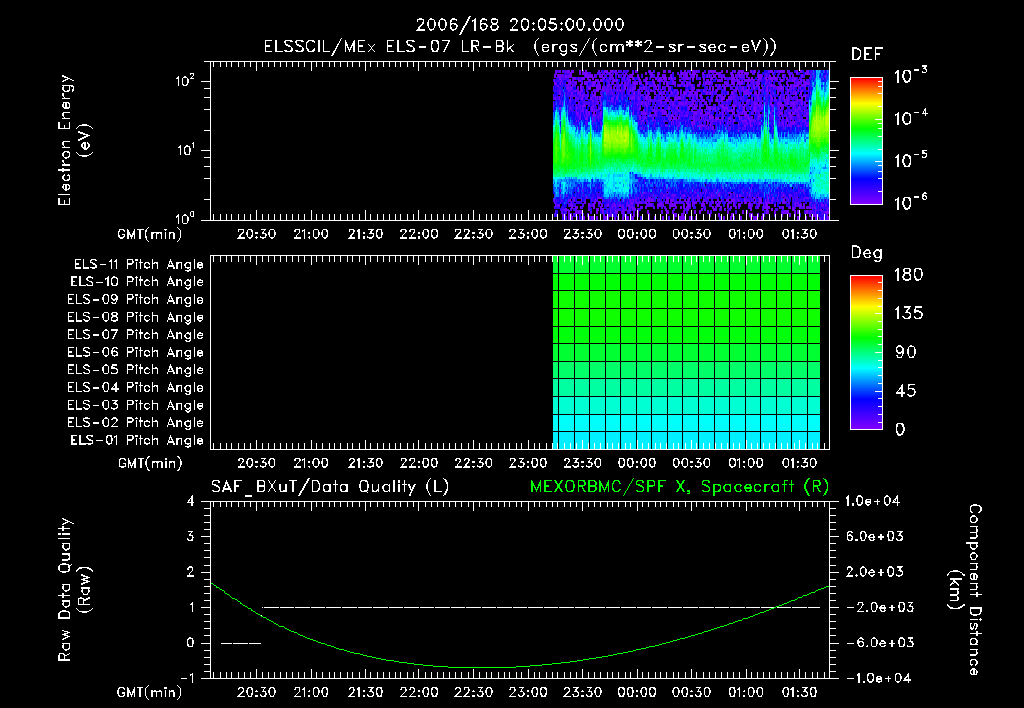
Task: Click the 1.0e+04 right axis value
Action: [873, 501]
